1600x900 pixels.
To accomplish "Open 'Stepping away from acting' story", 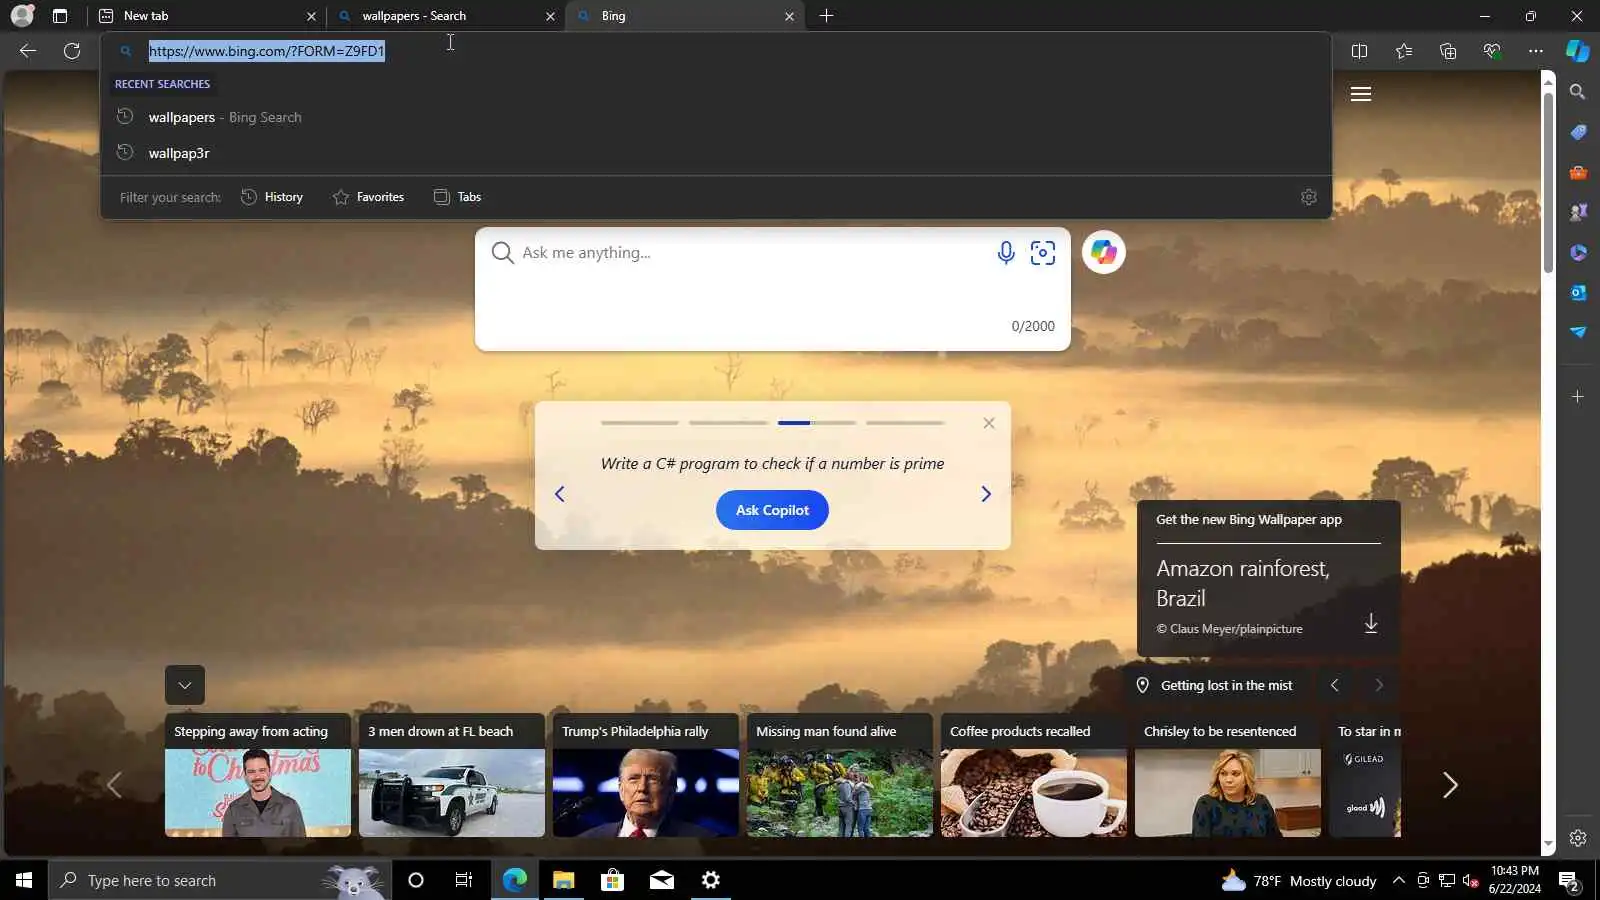I will (x=258, y=774).
